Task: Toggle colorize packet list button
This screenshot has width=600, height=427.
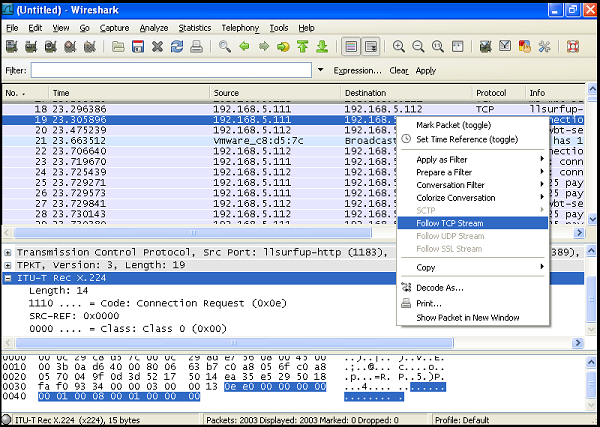Action: click(x=351, y=47)
